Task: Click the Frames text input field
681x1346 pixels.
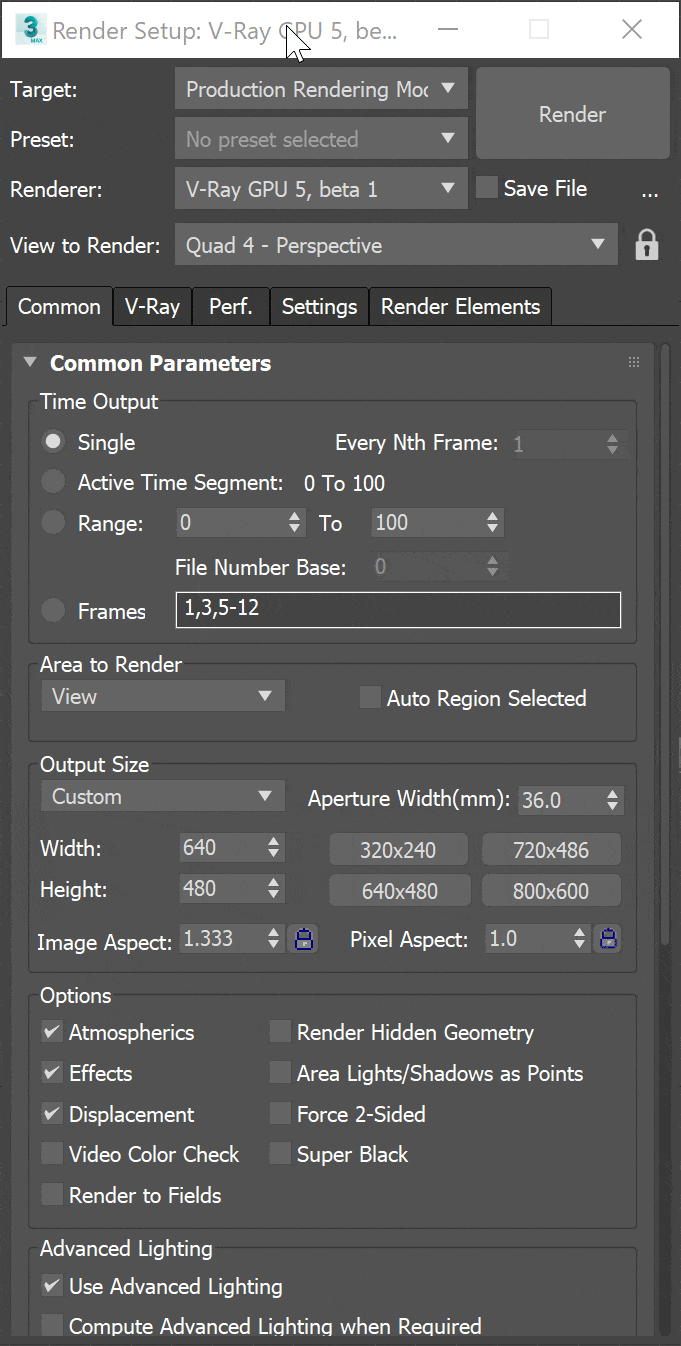Action: tap(397, 610)
